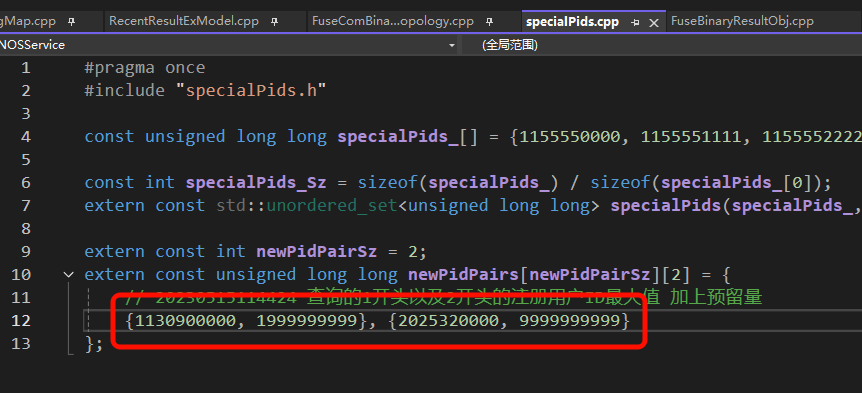Pin icon on the gMap.cpp tab
862x393 pixels.
tap(71, 22)
